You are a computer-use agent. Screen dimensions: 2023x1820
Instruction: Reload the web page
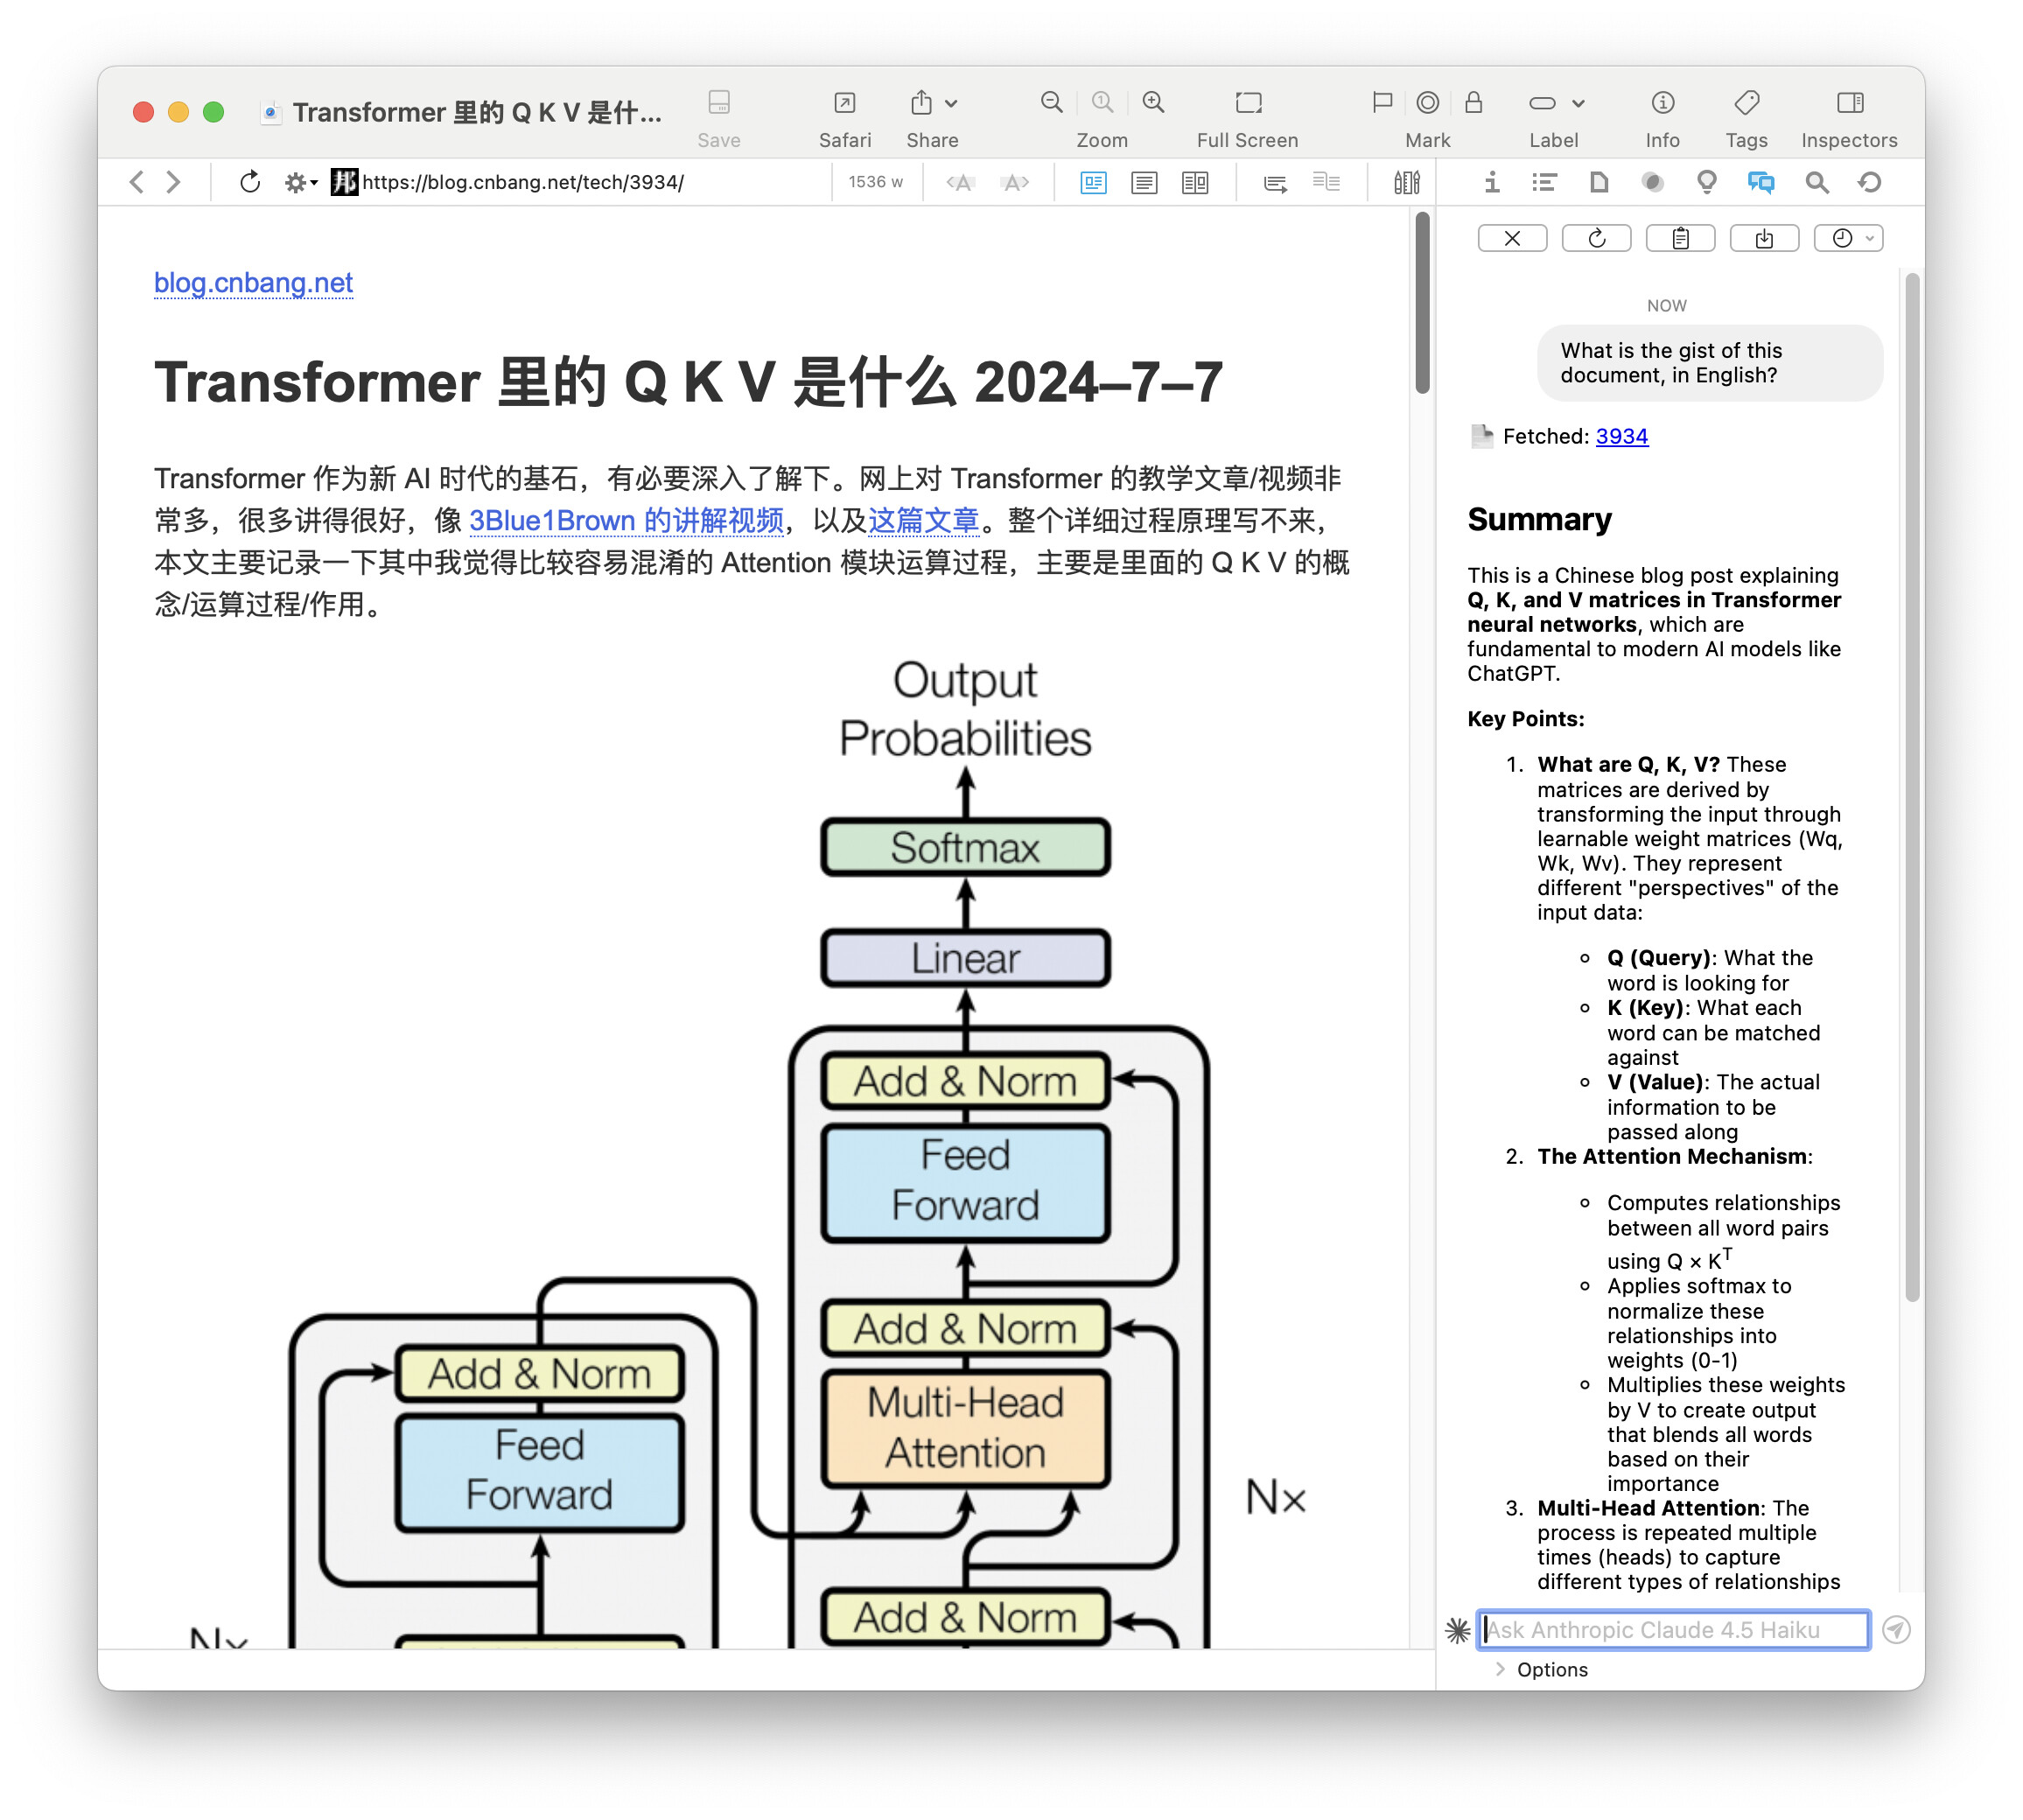click(x=250, y=182)
